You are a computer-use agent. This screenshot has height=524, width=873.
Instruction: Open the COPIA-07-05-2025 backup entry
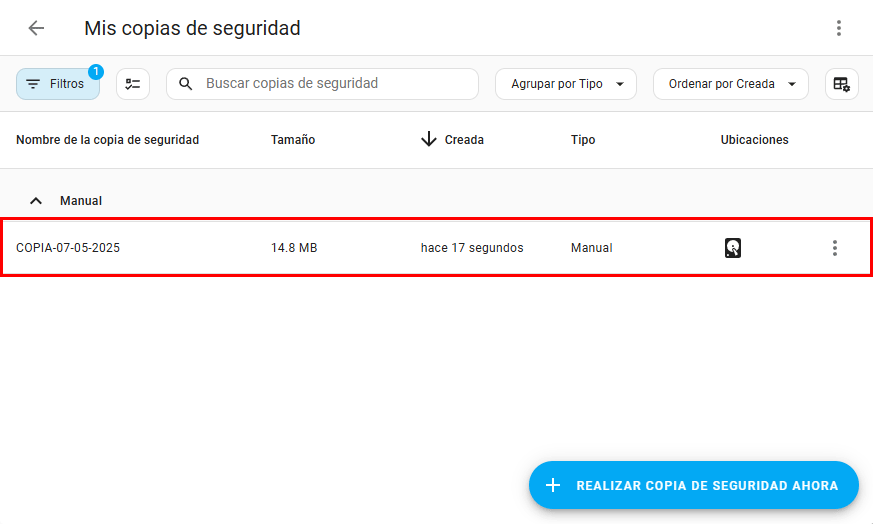[x=68, y=248]
